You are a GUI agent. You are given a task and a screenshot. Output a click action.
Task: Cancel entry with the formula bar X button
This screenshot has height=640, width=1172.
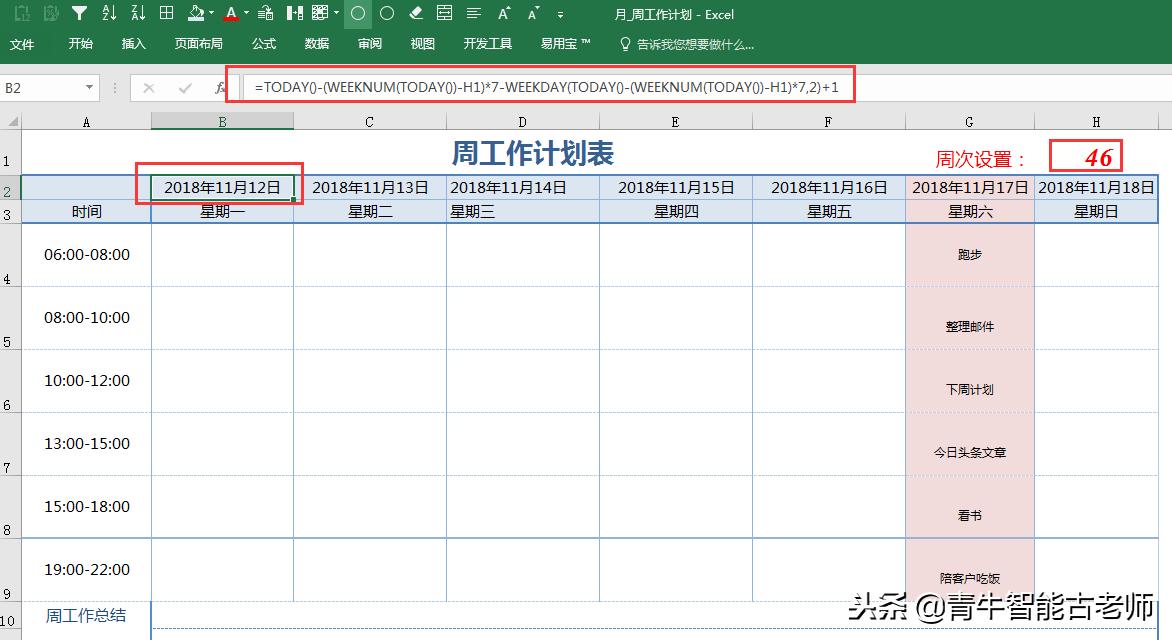point(149,87)
